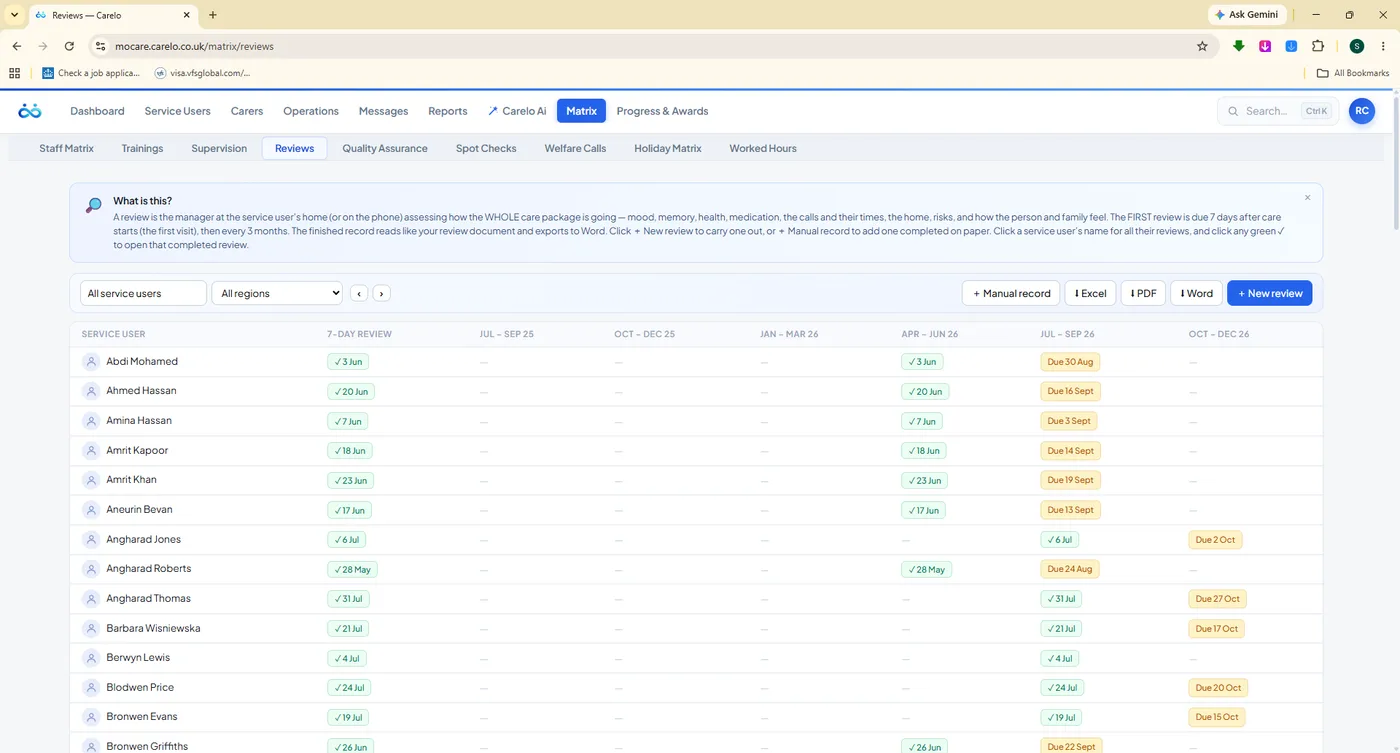Click Amrit Kapoor's person icon

coord(91,451)
